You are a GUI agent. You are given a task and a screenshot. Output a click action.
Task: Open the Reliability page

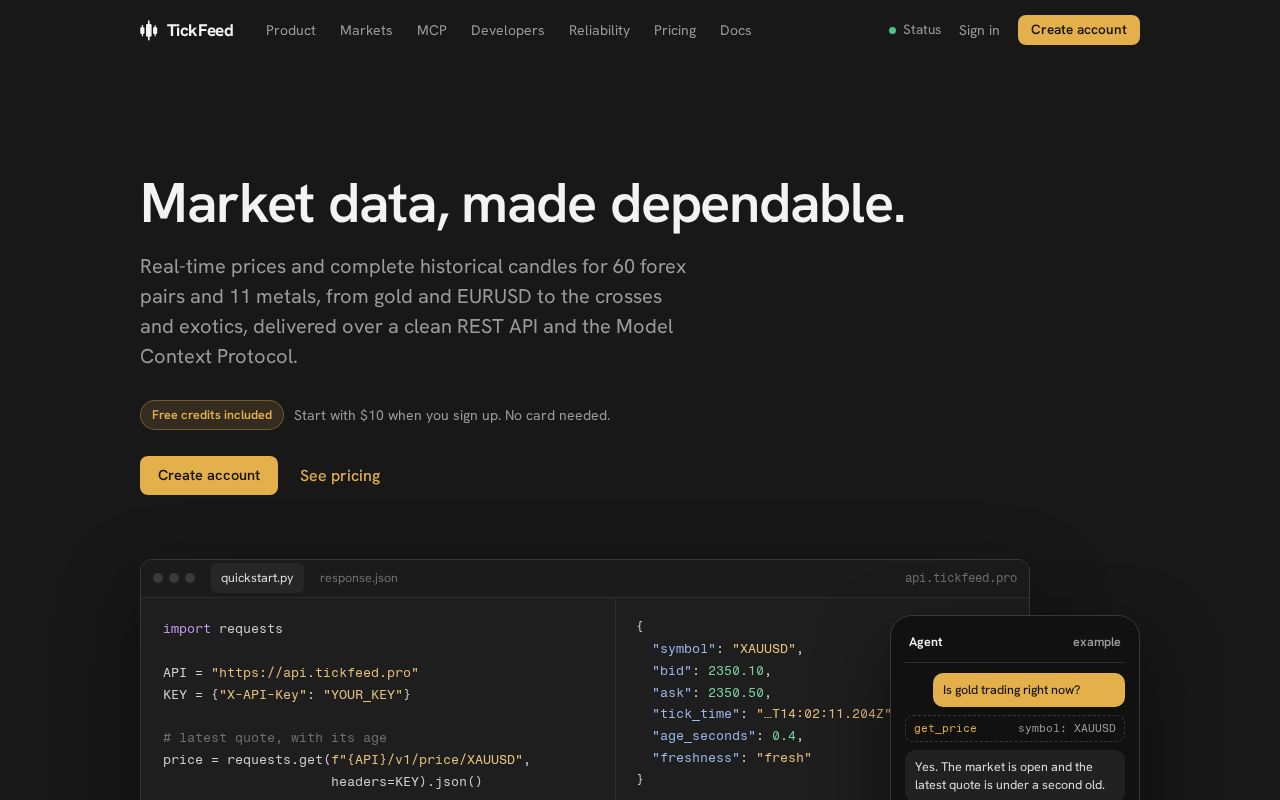tap(599, 30)
